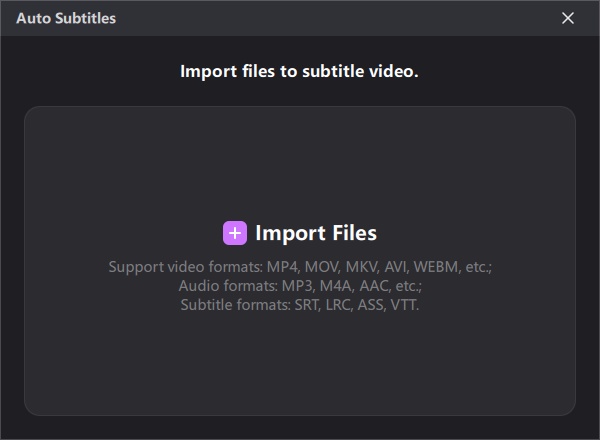Click the Import Files label
The height and width of the screenshot is (440, 600).
[316, 233]
